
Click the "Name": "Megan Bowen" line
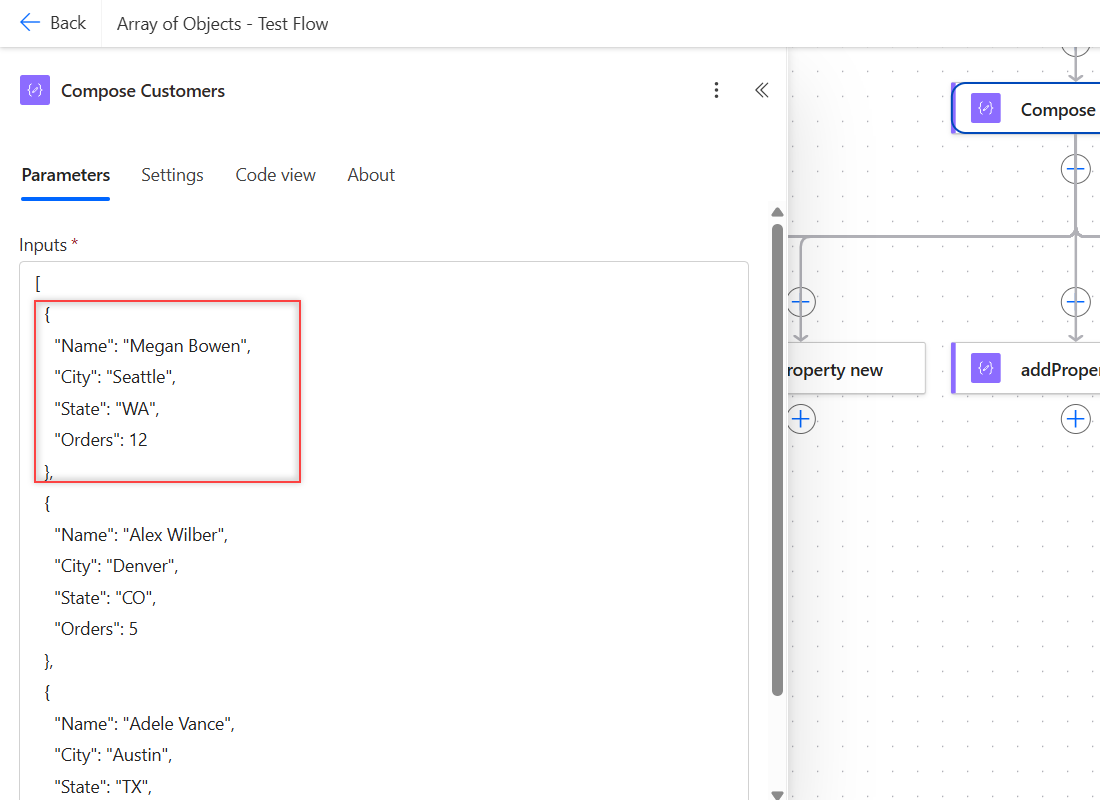point(152,346)
